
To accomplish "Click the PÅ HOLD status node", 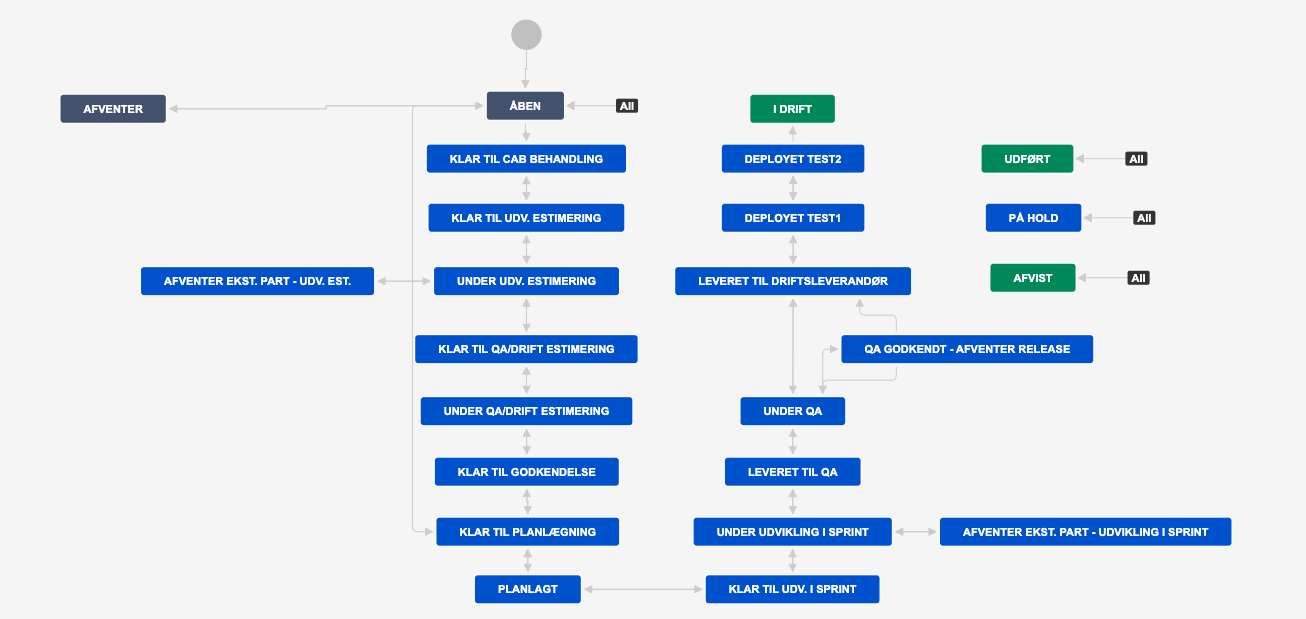I will (x=1034, y=218).
